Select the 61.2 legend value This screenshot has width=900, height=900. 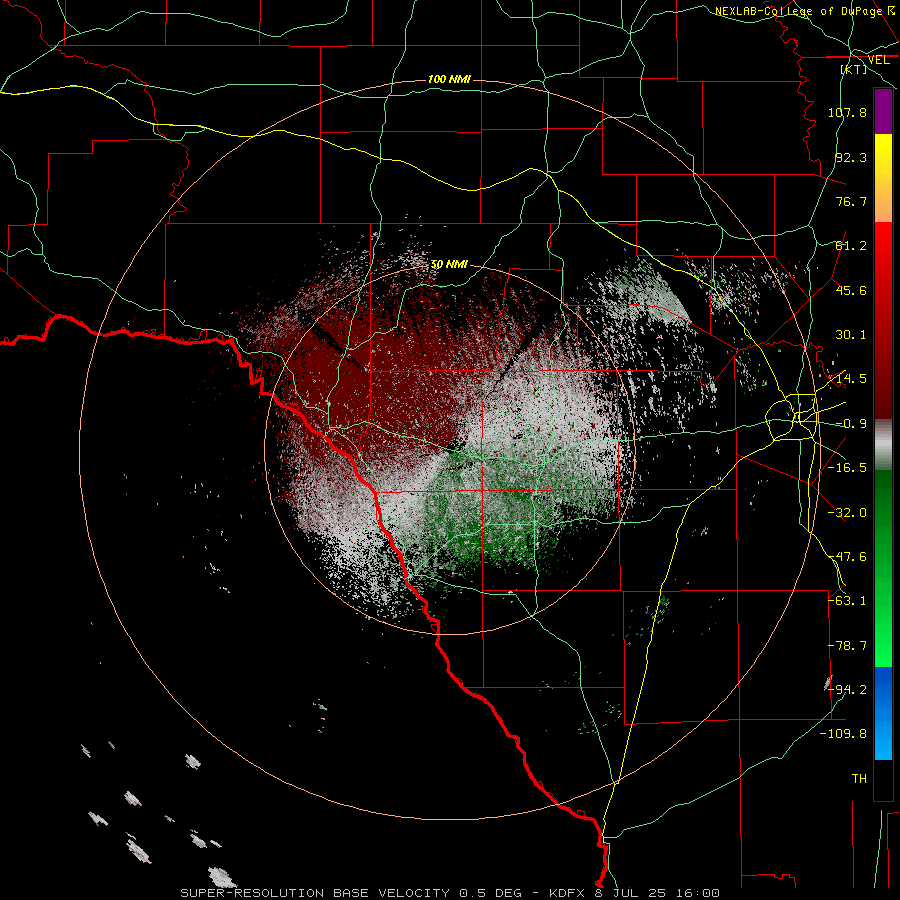851,246
